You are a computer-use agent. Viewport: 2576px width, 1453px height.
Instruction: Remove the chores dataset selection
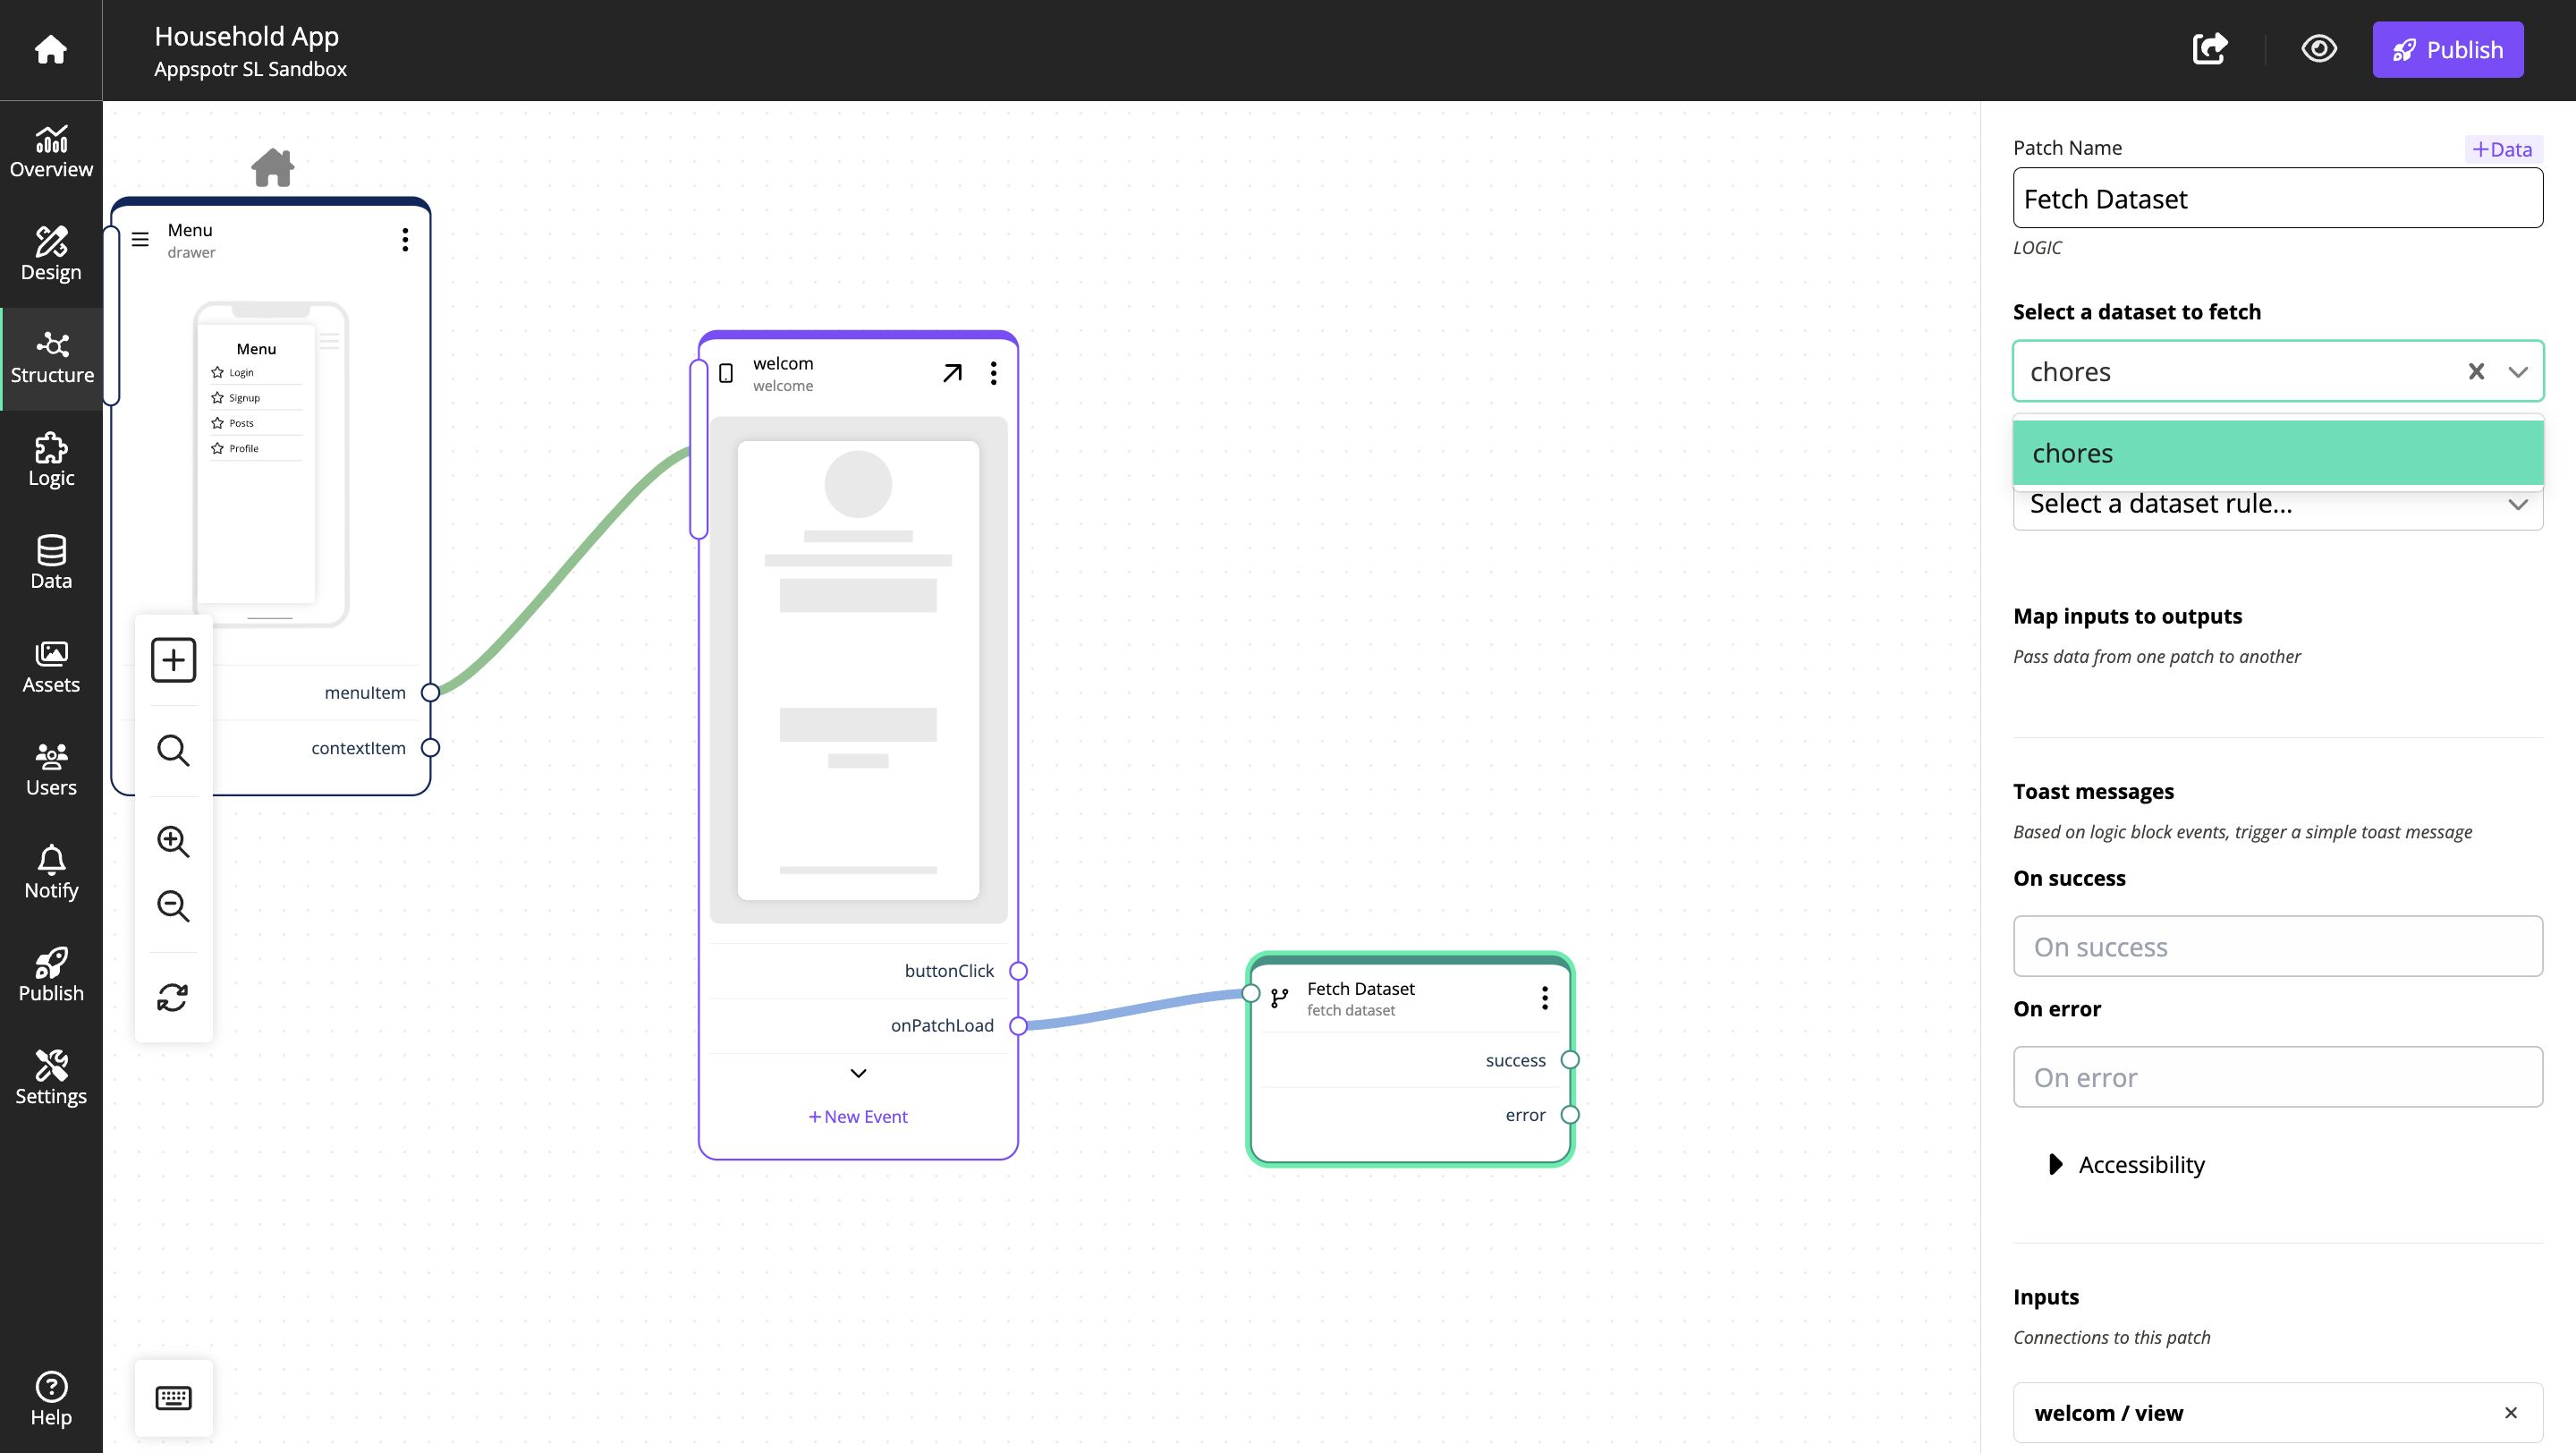(x=2475, y=371)
